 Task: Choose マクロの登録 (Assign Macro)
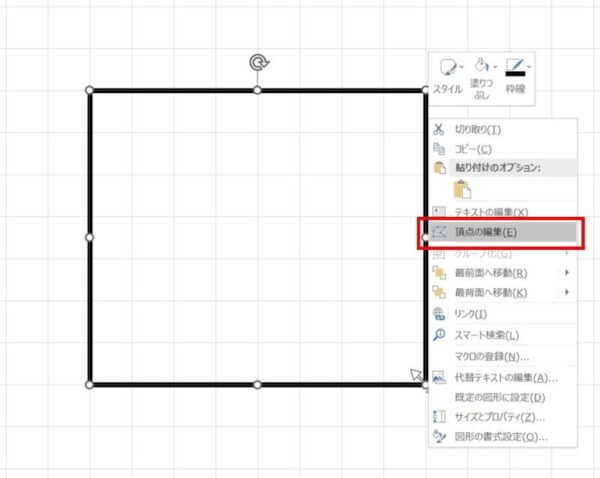491,356
